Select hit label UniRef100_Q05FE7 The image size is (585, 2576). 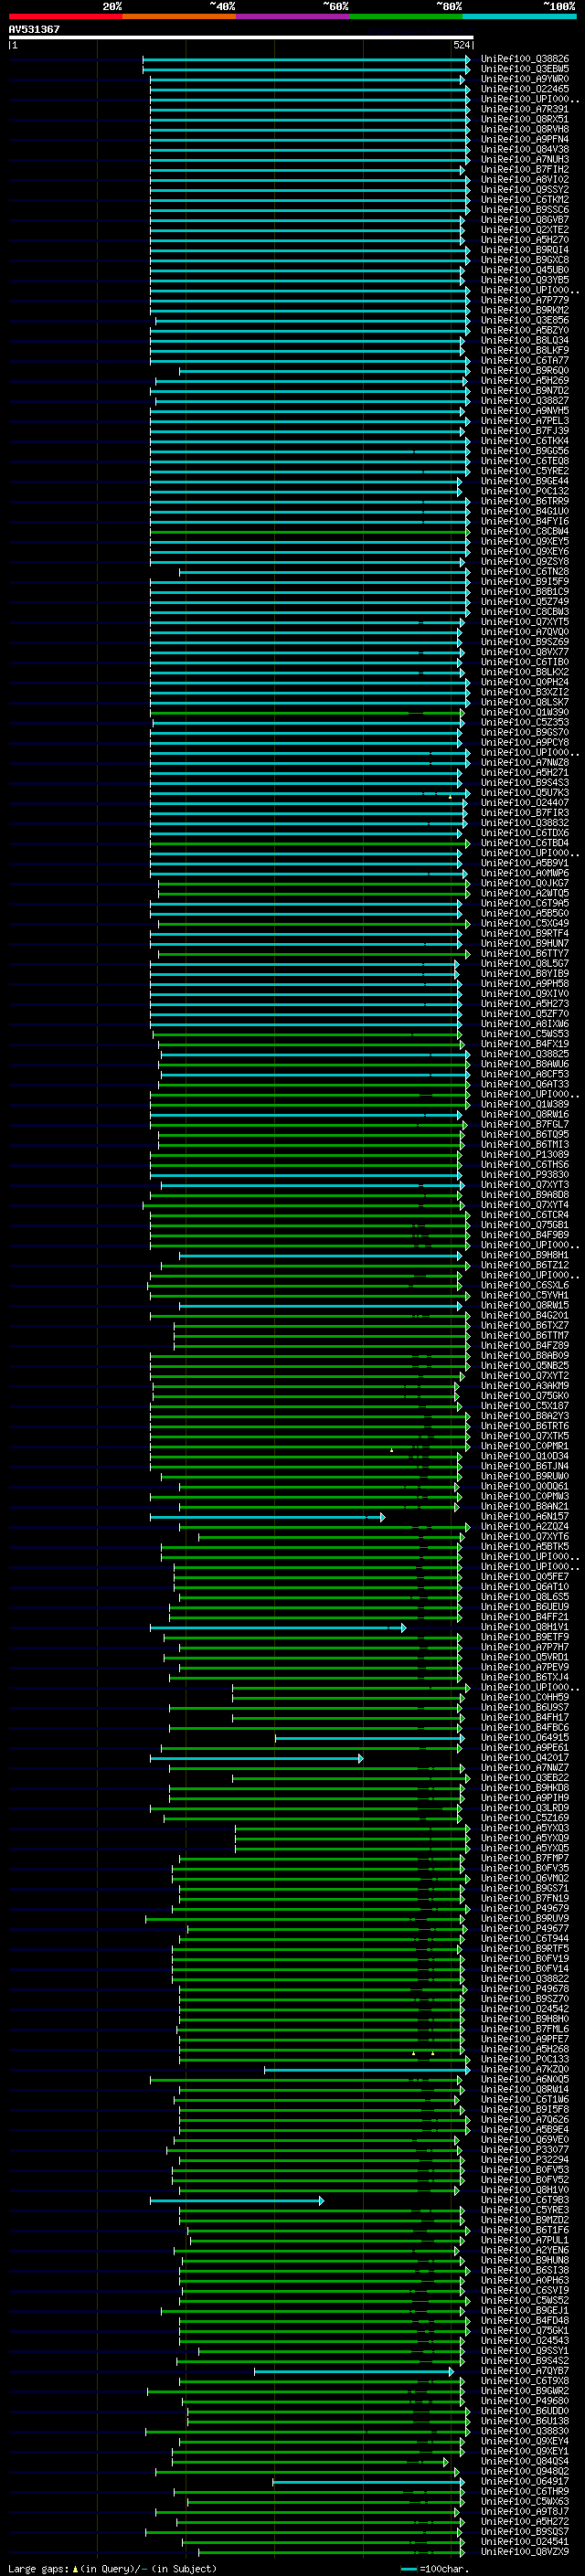525,1577
